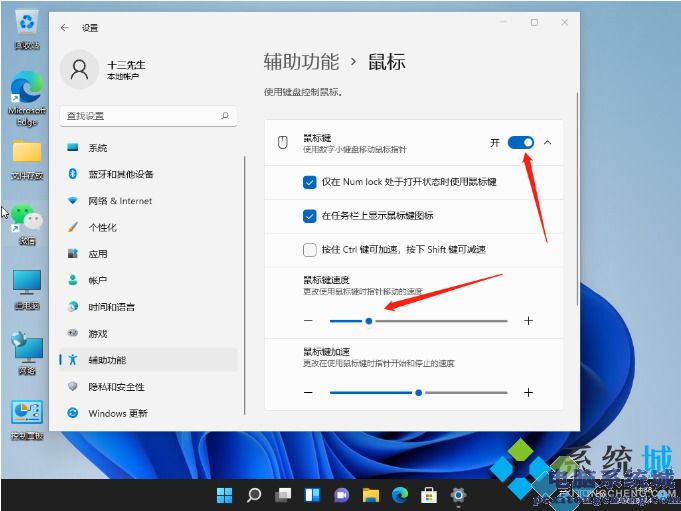
Task: Click the shield icon beside 隐私和安全性
Action: (73, 386)
